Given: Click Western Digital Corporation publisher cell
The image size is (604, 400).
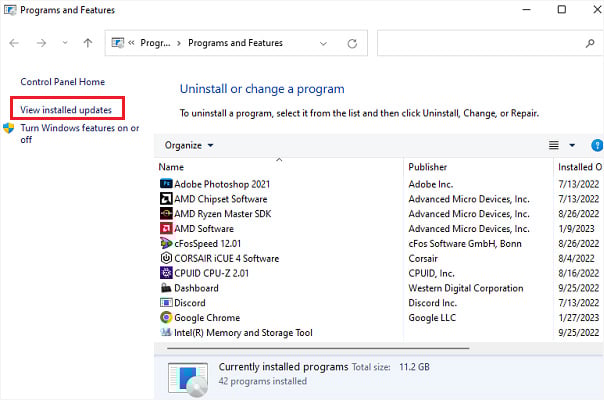Looking at the screenshot, I should coord(466,288).
